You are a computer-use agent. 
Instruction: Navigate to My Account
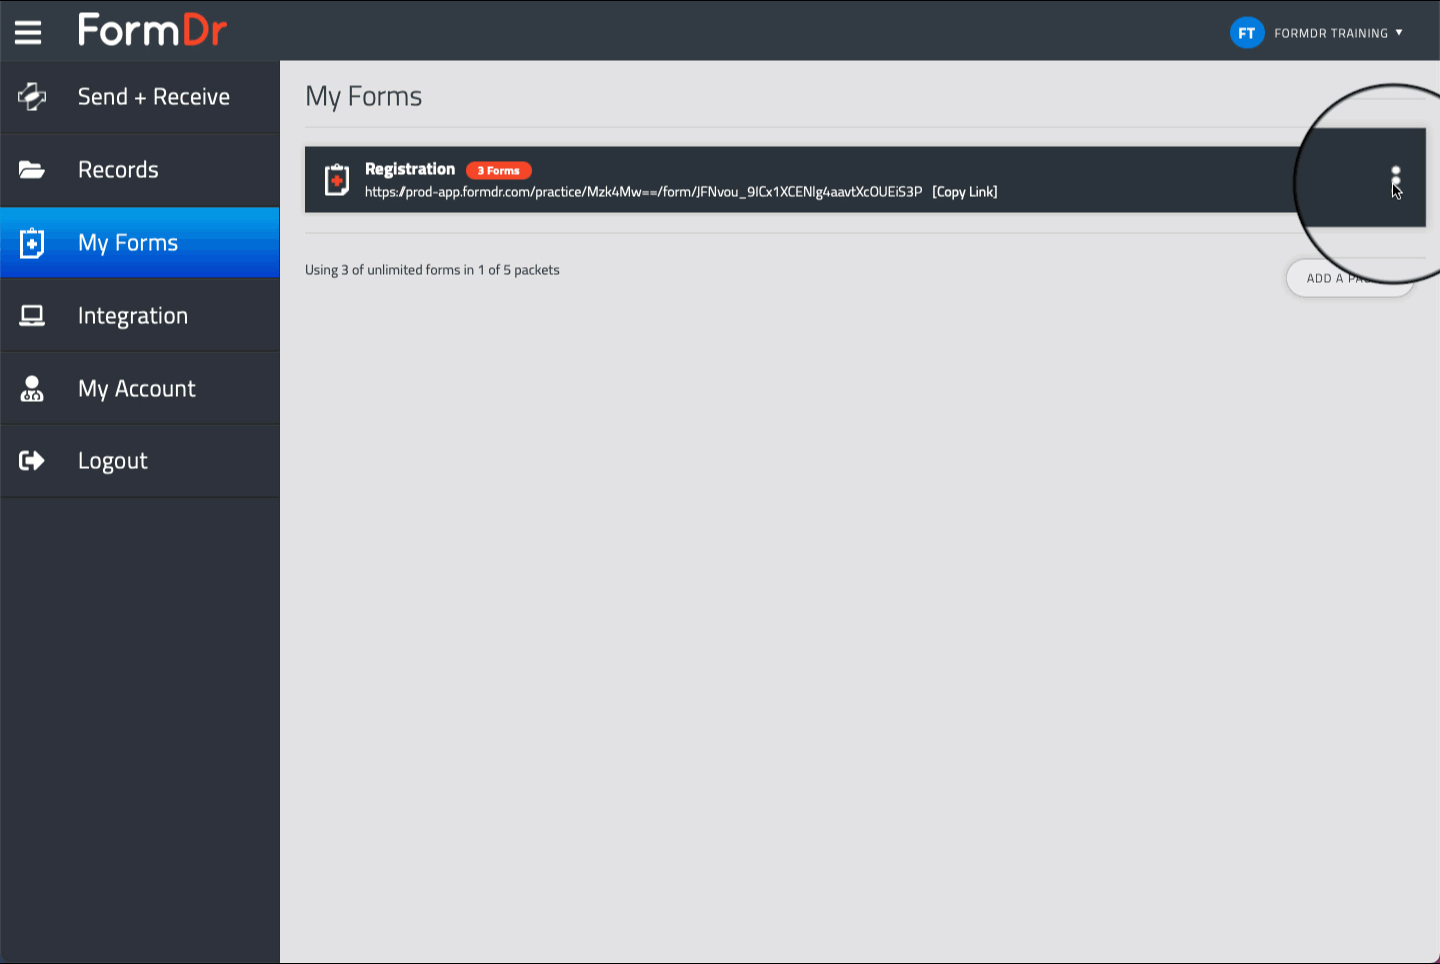pyautogui.click(x=140, y=389)
